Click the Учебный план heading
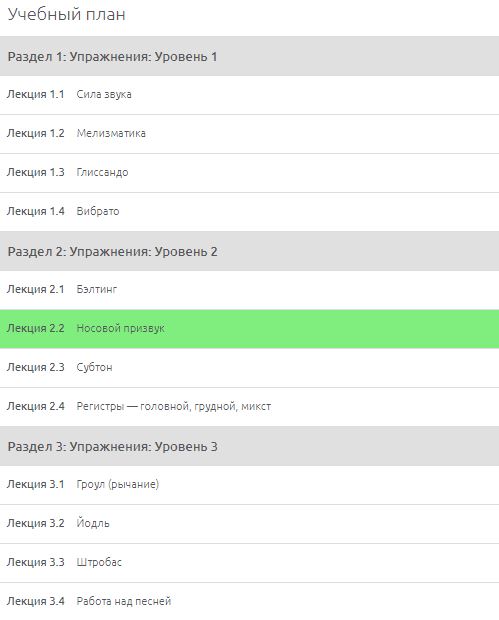 [66, 15]
